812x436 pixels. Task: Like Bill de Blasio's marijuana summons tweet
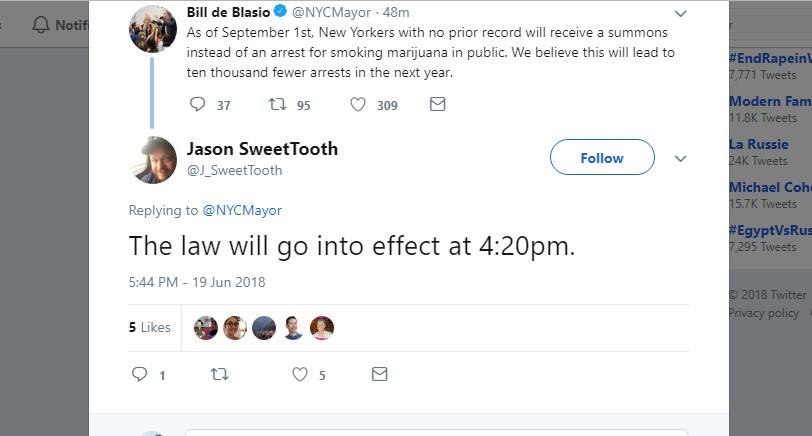click(358, 104)
